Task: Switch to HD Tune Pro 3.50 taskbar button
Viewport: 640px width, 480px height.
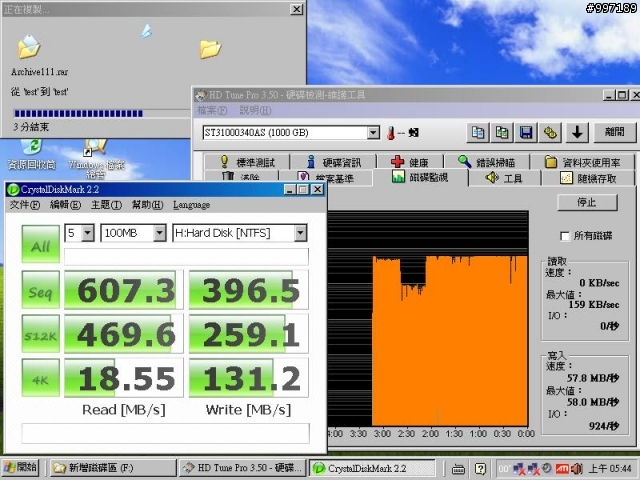Action: [x=243, y=468]
